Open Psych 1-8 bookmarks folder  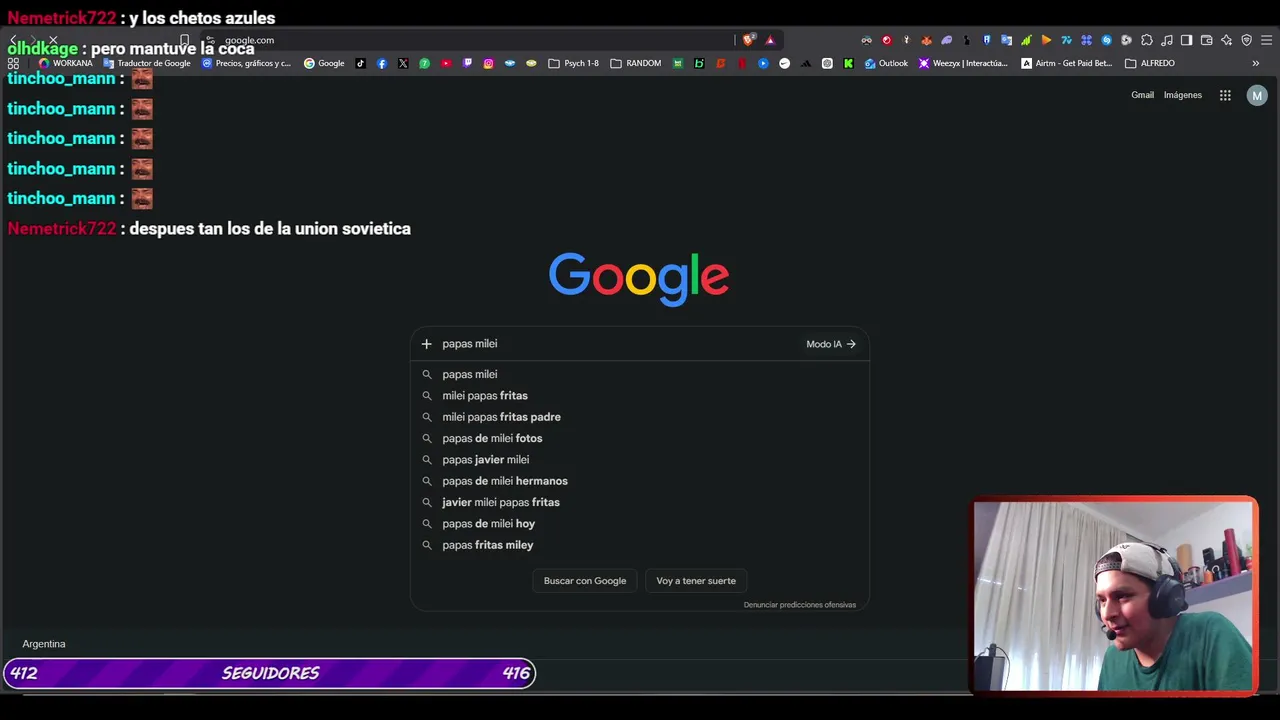coord(573,63)
